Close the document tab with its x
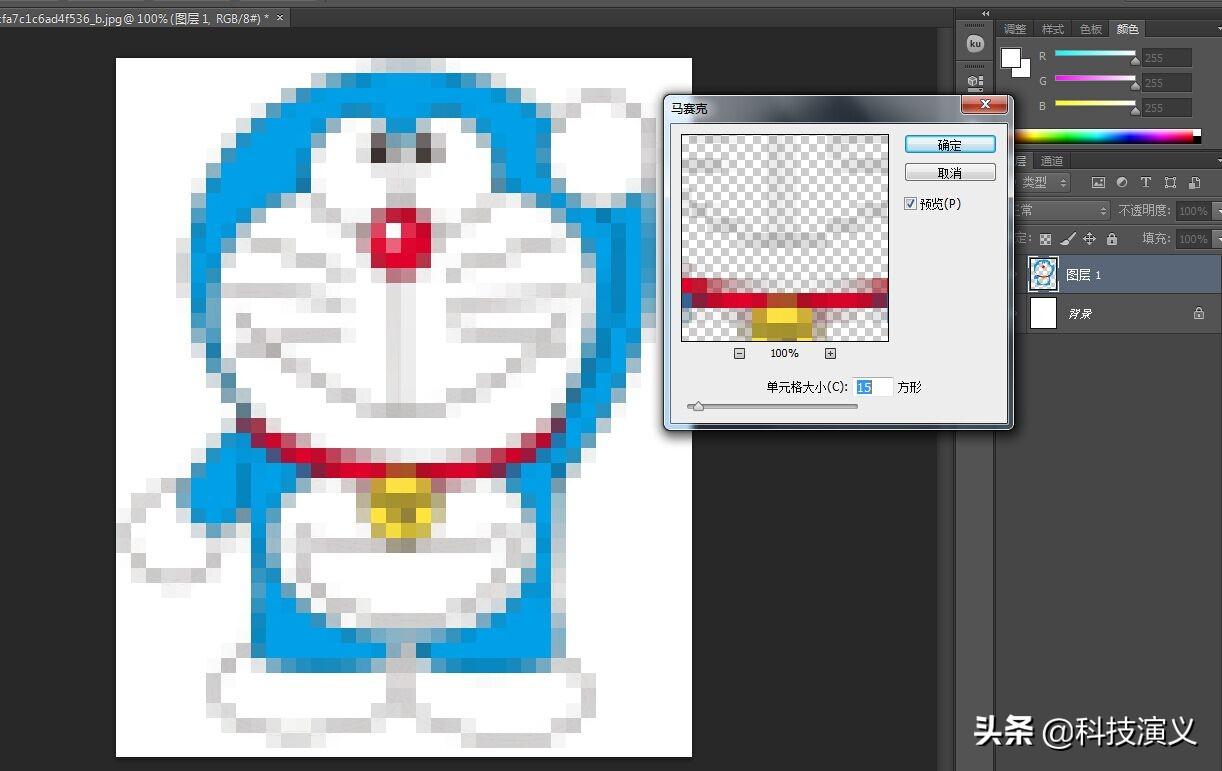Viewport: 1222px width, 771px height. 279,18
